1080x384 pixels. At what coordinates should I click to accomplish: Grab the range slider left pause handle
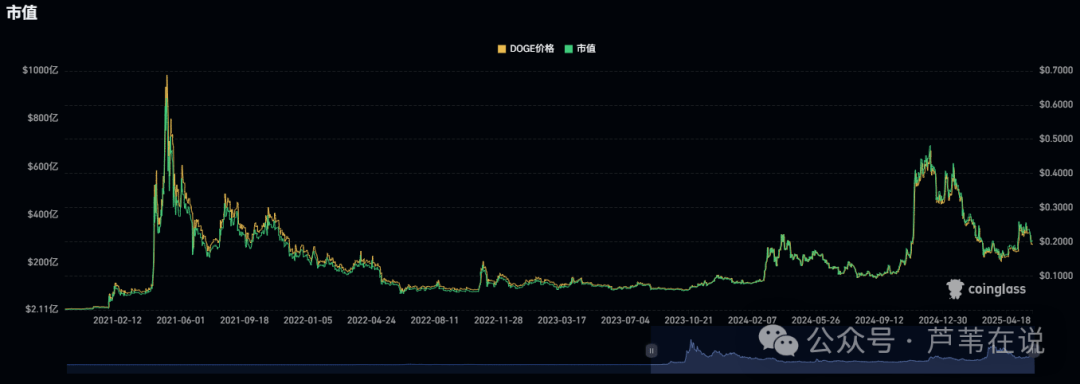tap(651, 350)
